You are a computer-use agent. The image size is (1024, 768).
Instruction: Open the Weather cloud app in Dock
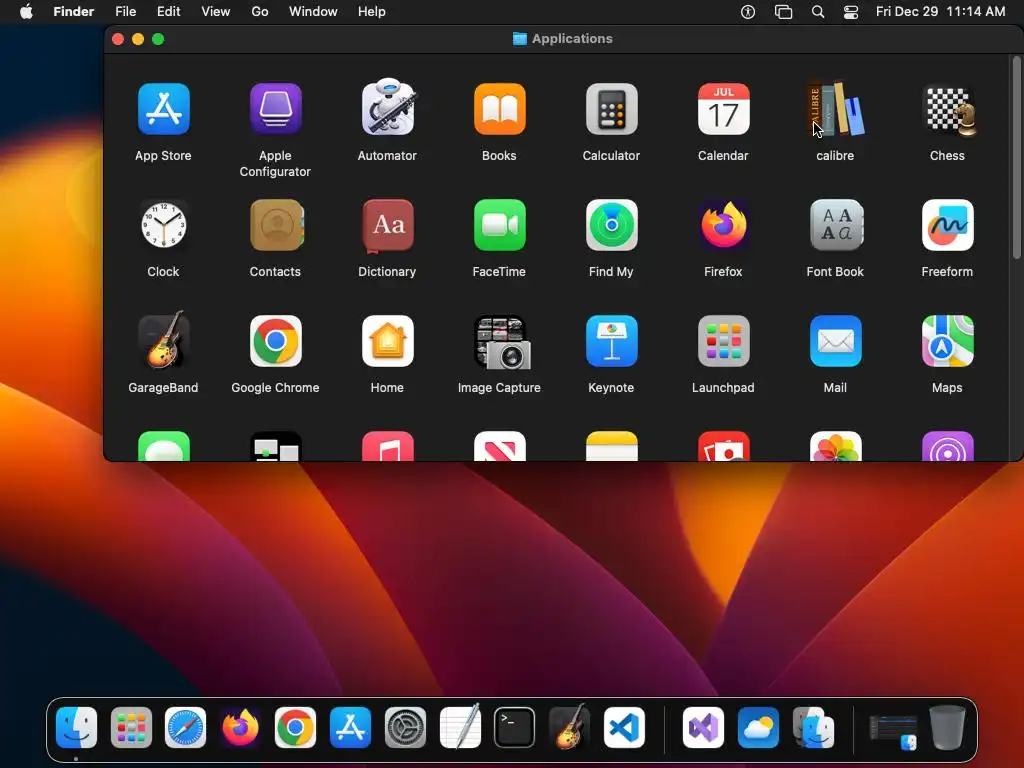758,727
